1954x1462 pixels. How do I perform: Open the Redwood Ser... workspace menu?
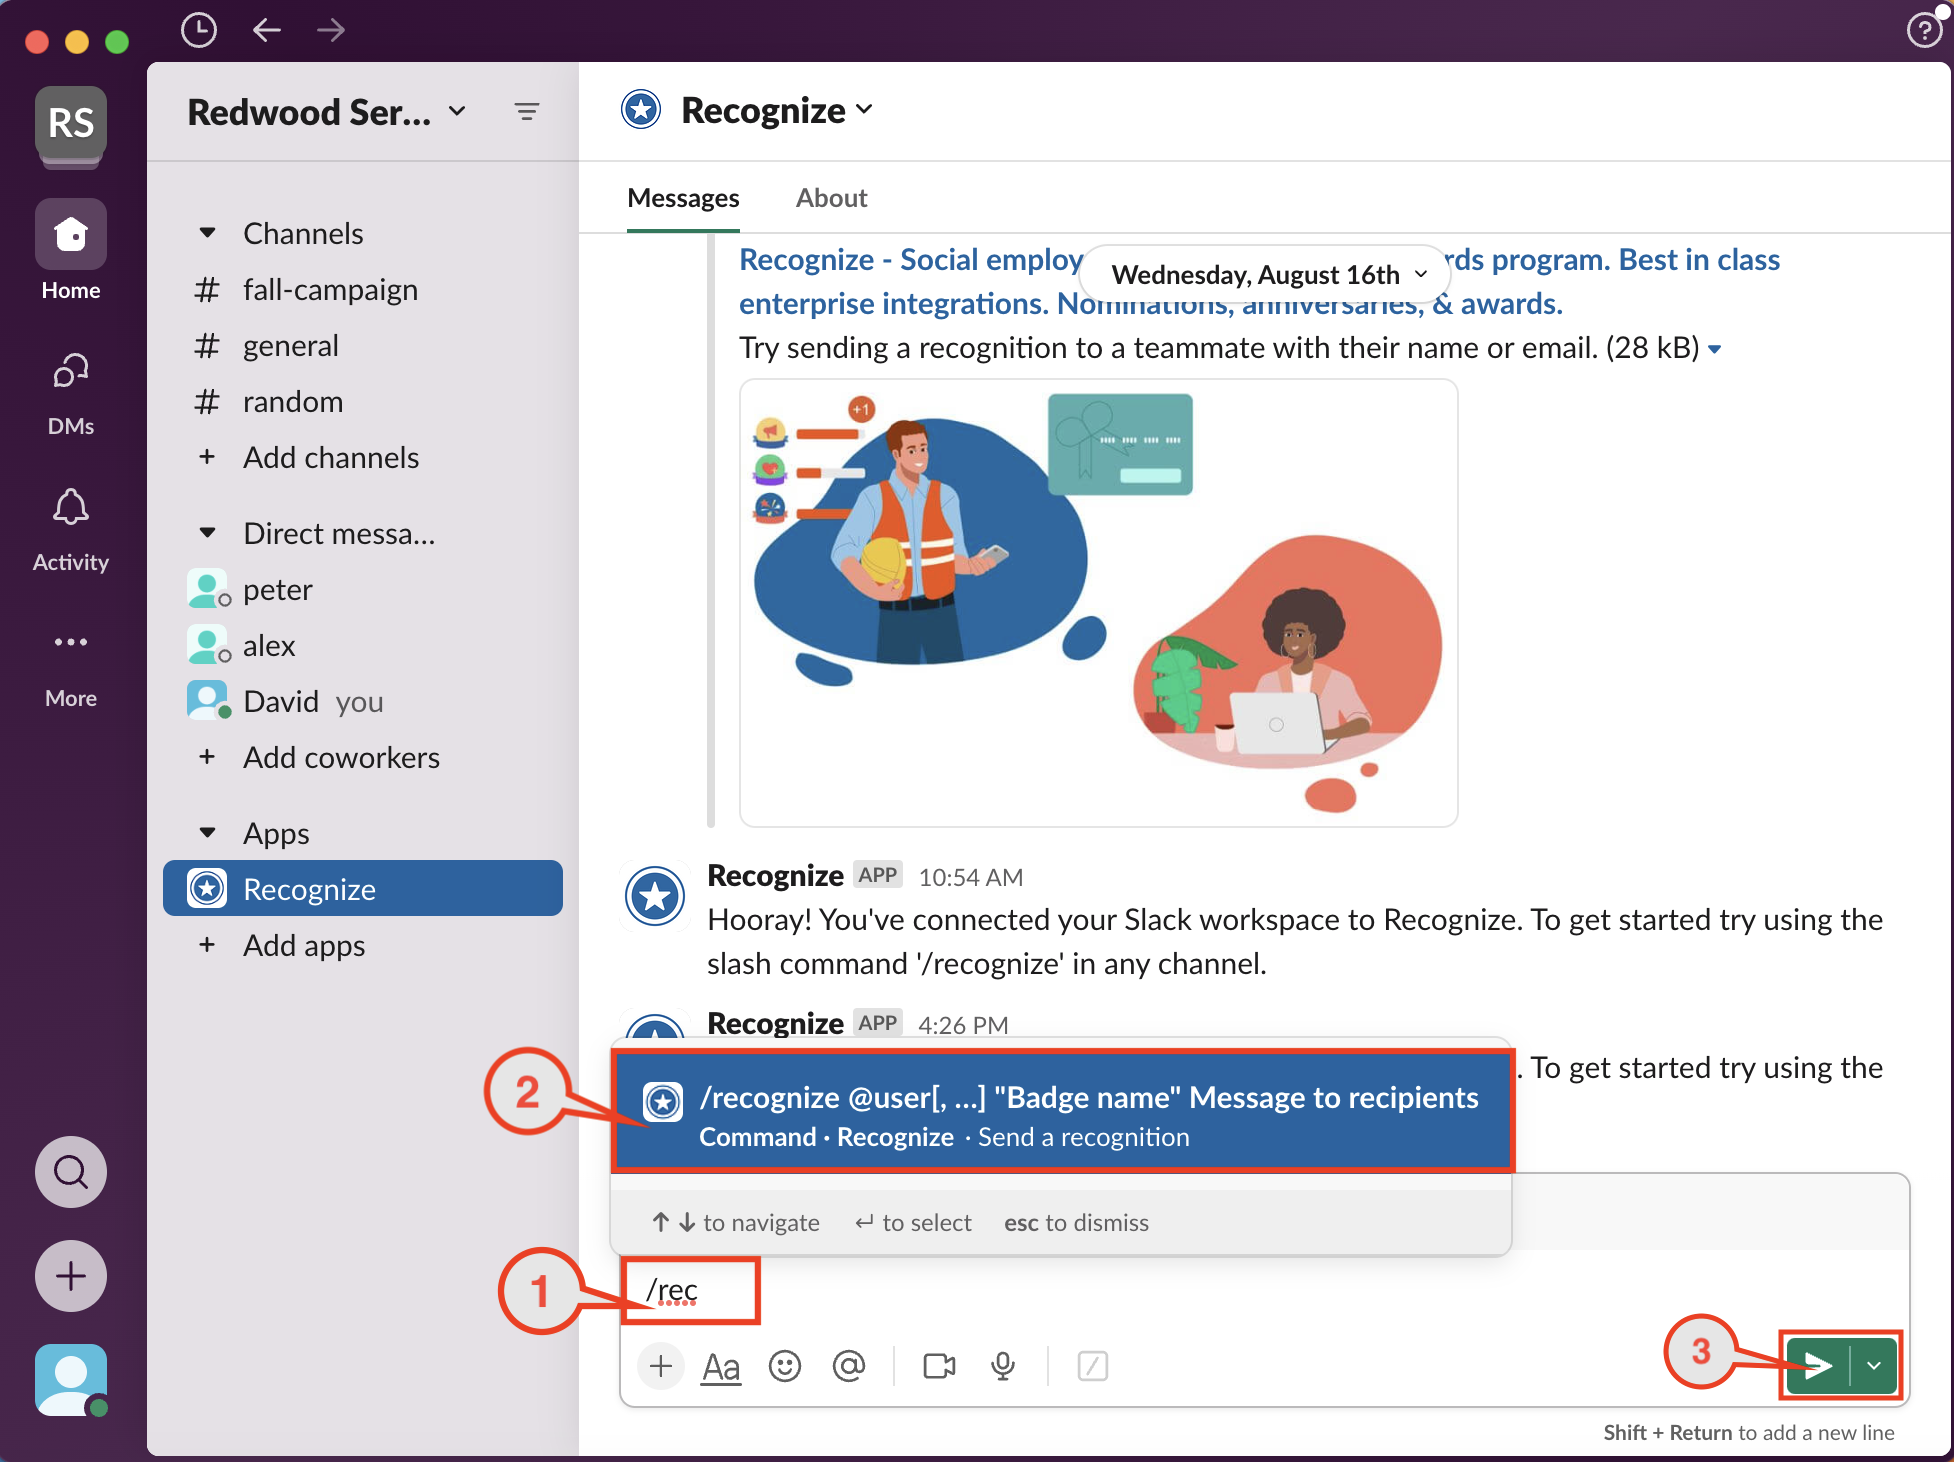[x=327, y=112]
